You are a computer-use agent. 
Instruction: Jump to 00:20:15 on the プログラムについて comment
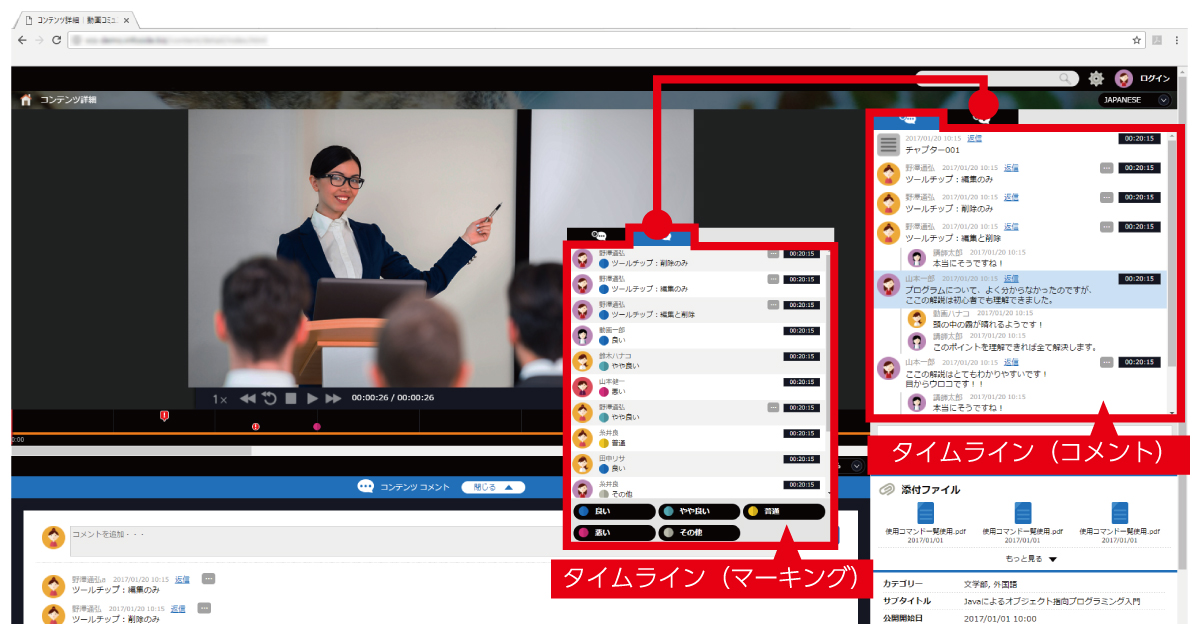1139,279
